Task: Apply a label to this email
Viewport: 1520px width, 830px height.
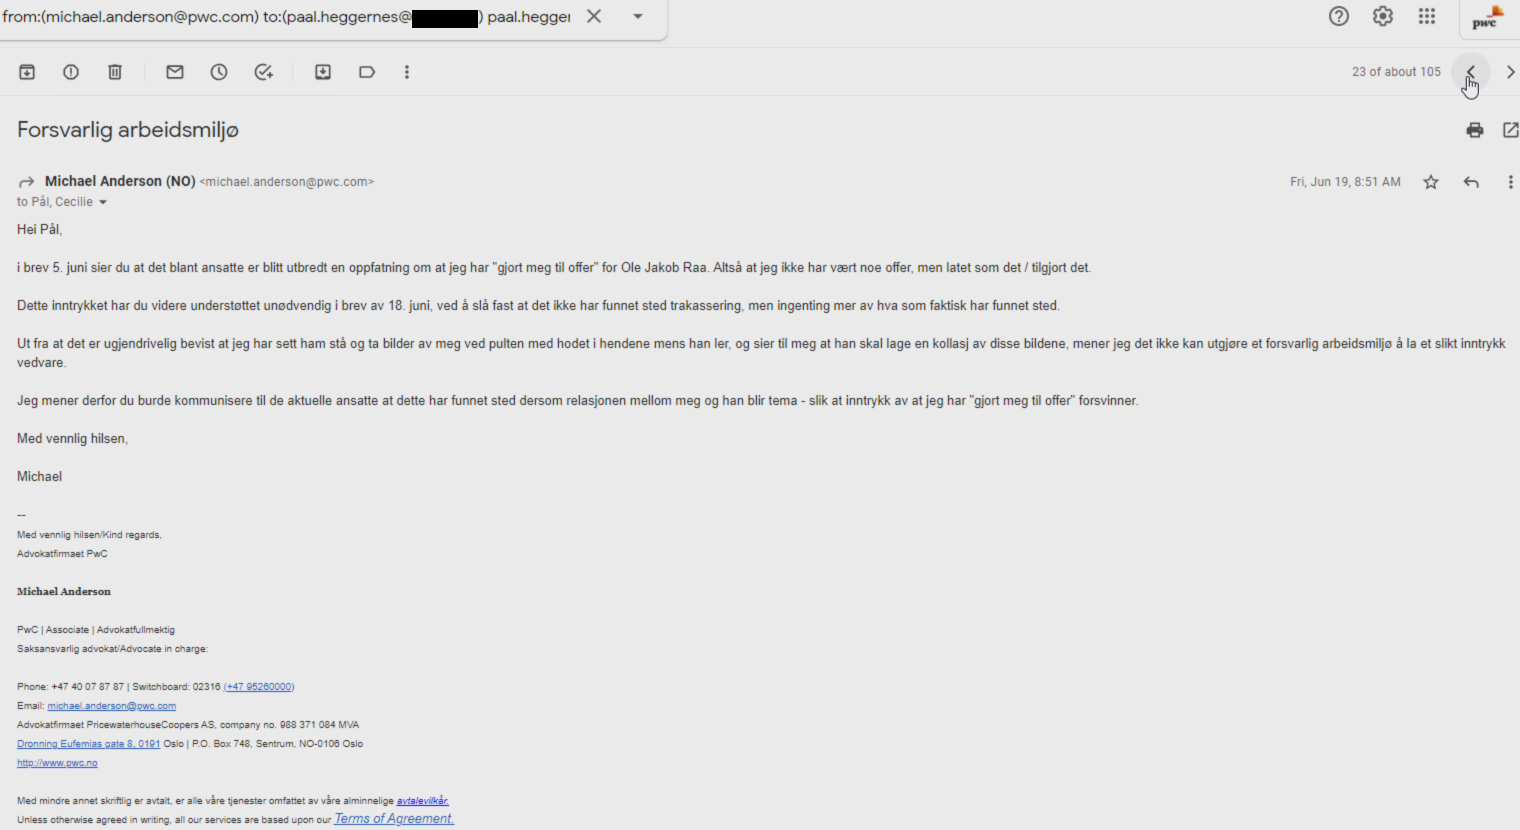Action: tap(367, 72)
